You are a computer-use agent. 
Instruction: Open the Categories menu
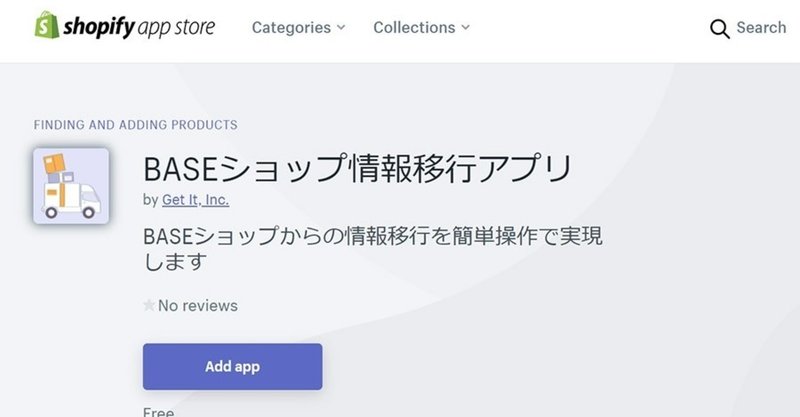point(298,28)
